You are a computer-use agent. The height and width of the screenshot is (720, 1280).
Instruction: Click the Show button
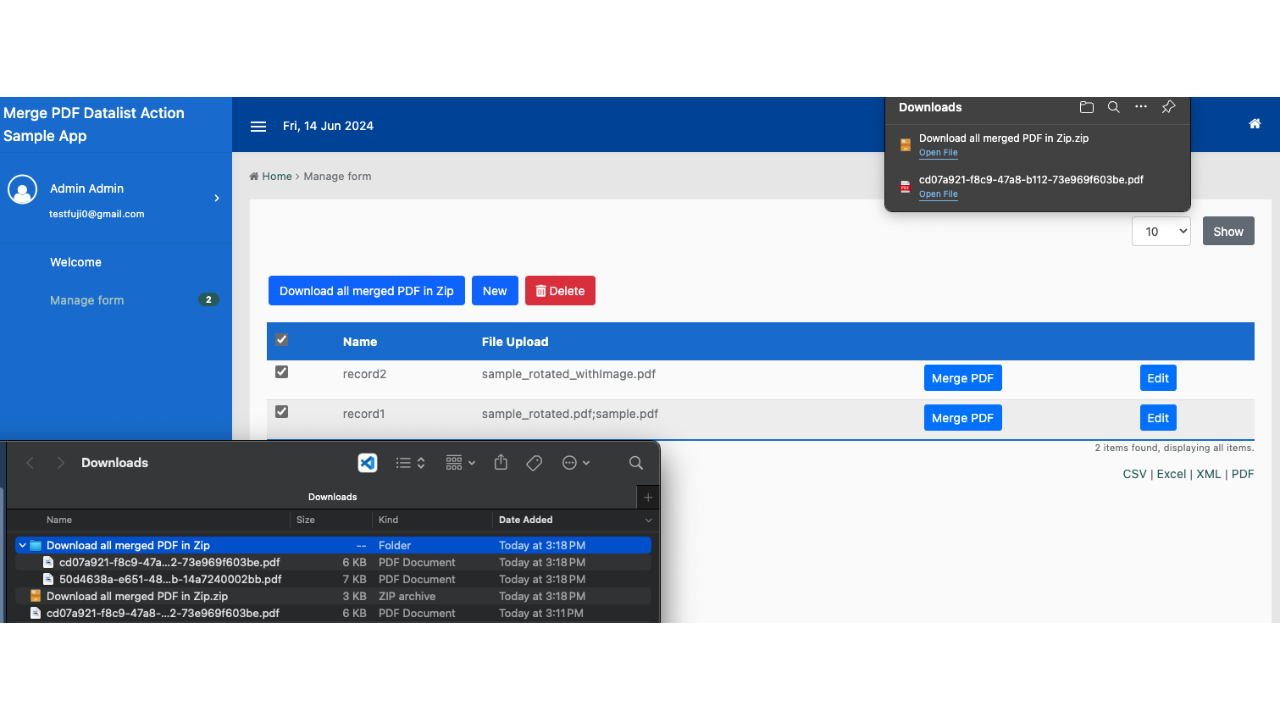1228,231
